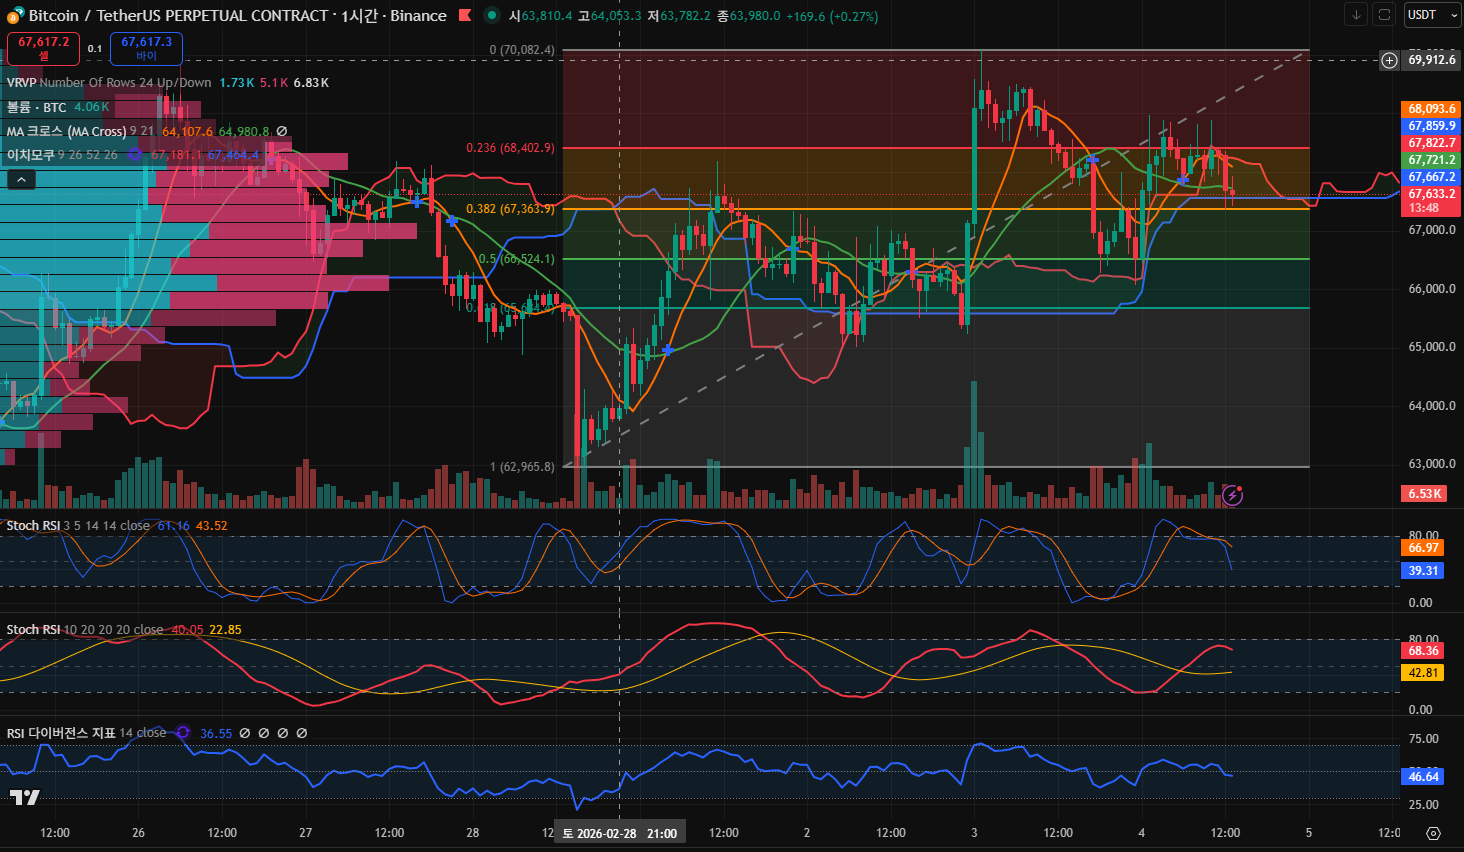The width and height of the screenshot is (1464, 852).
Task: Click the orange 68,093.6 price label
Action: click(1431, 109)
